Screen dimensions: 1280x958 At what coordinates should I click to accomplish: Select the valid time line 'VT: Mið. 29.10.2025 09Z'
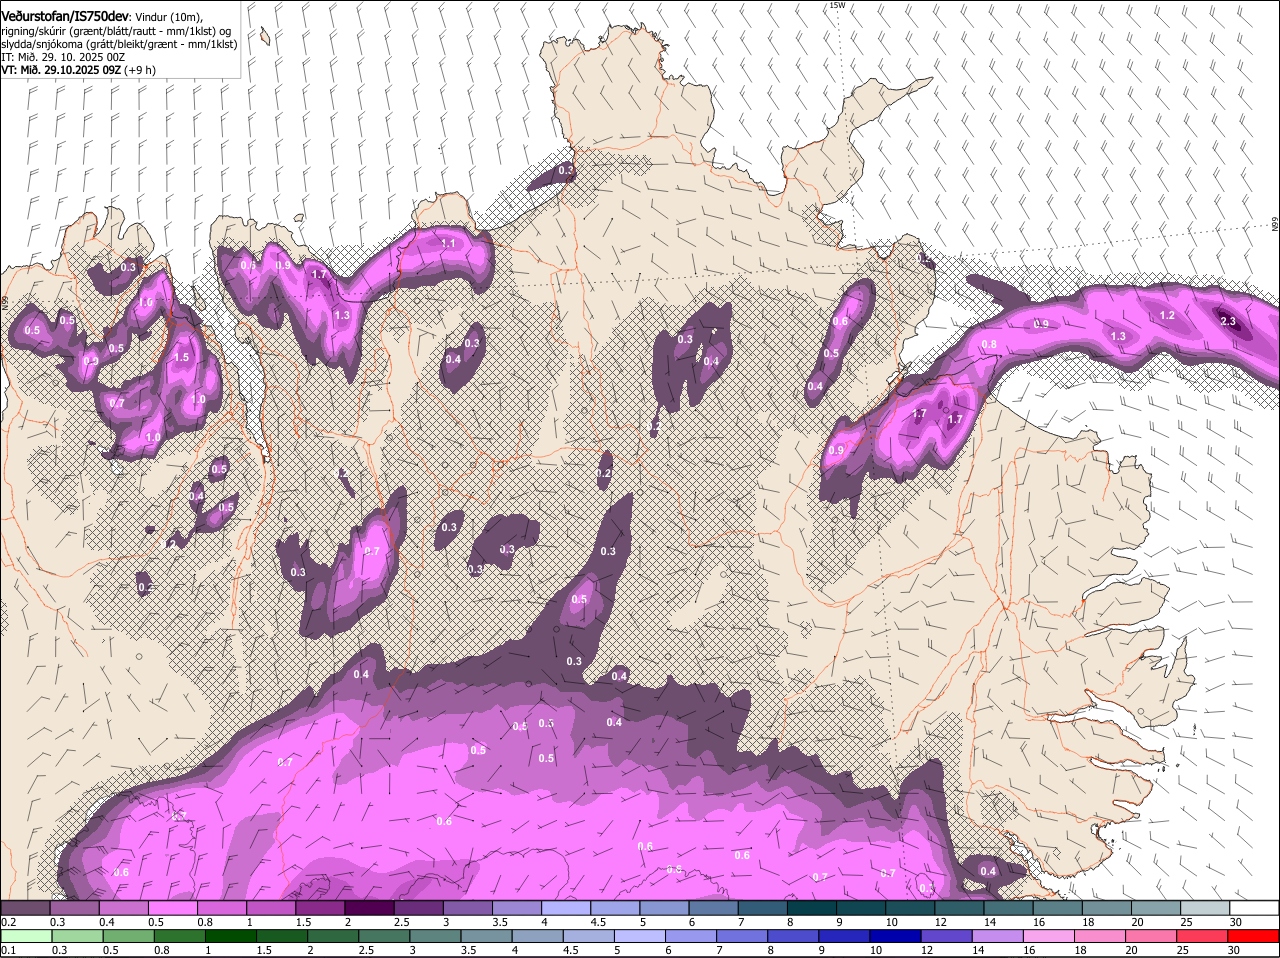[x=60, y=70]
